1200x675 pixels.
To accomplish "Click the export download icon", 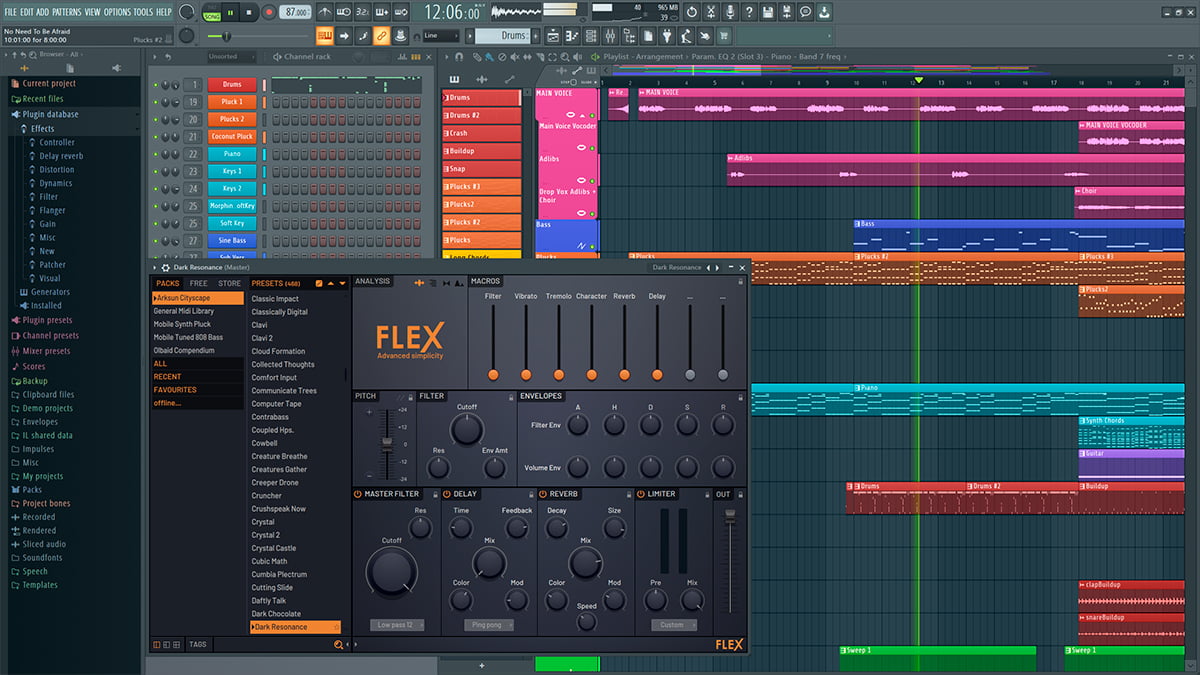I will point(825,12).
